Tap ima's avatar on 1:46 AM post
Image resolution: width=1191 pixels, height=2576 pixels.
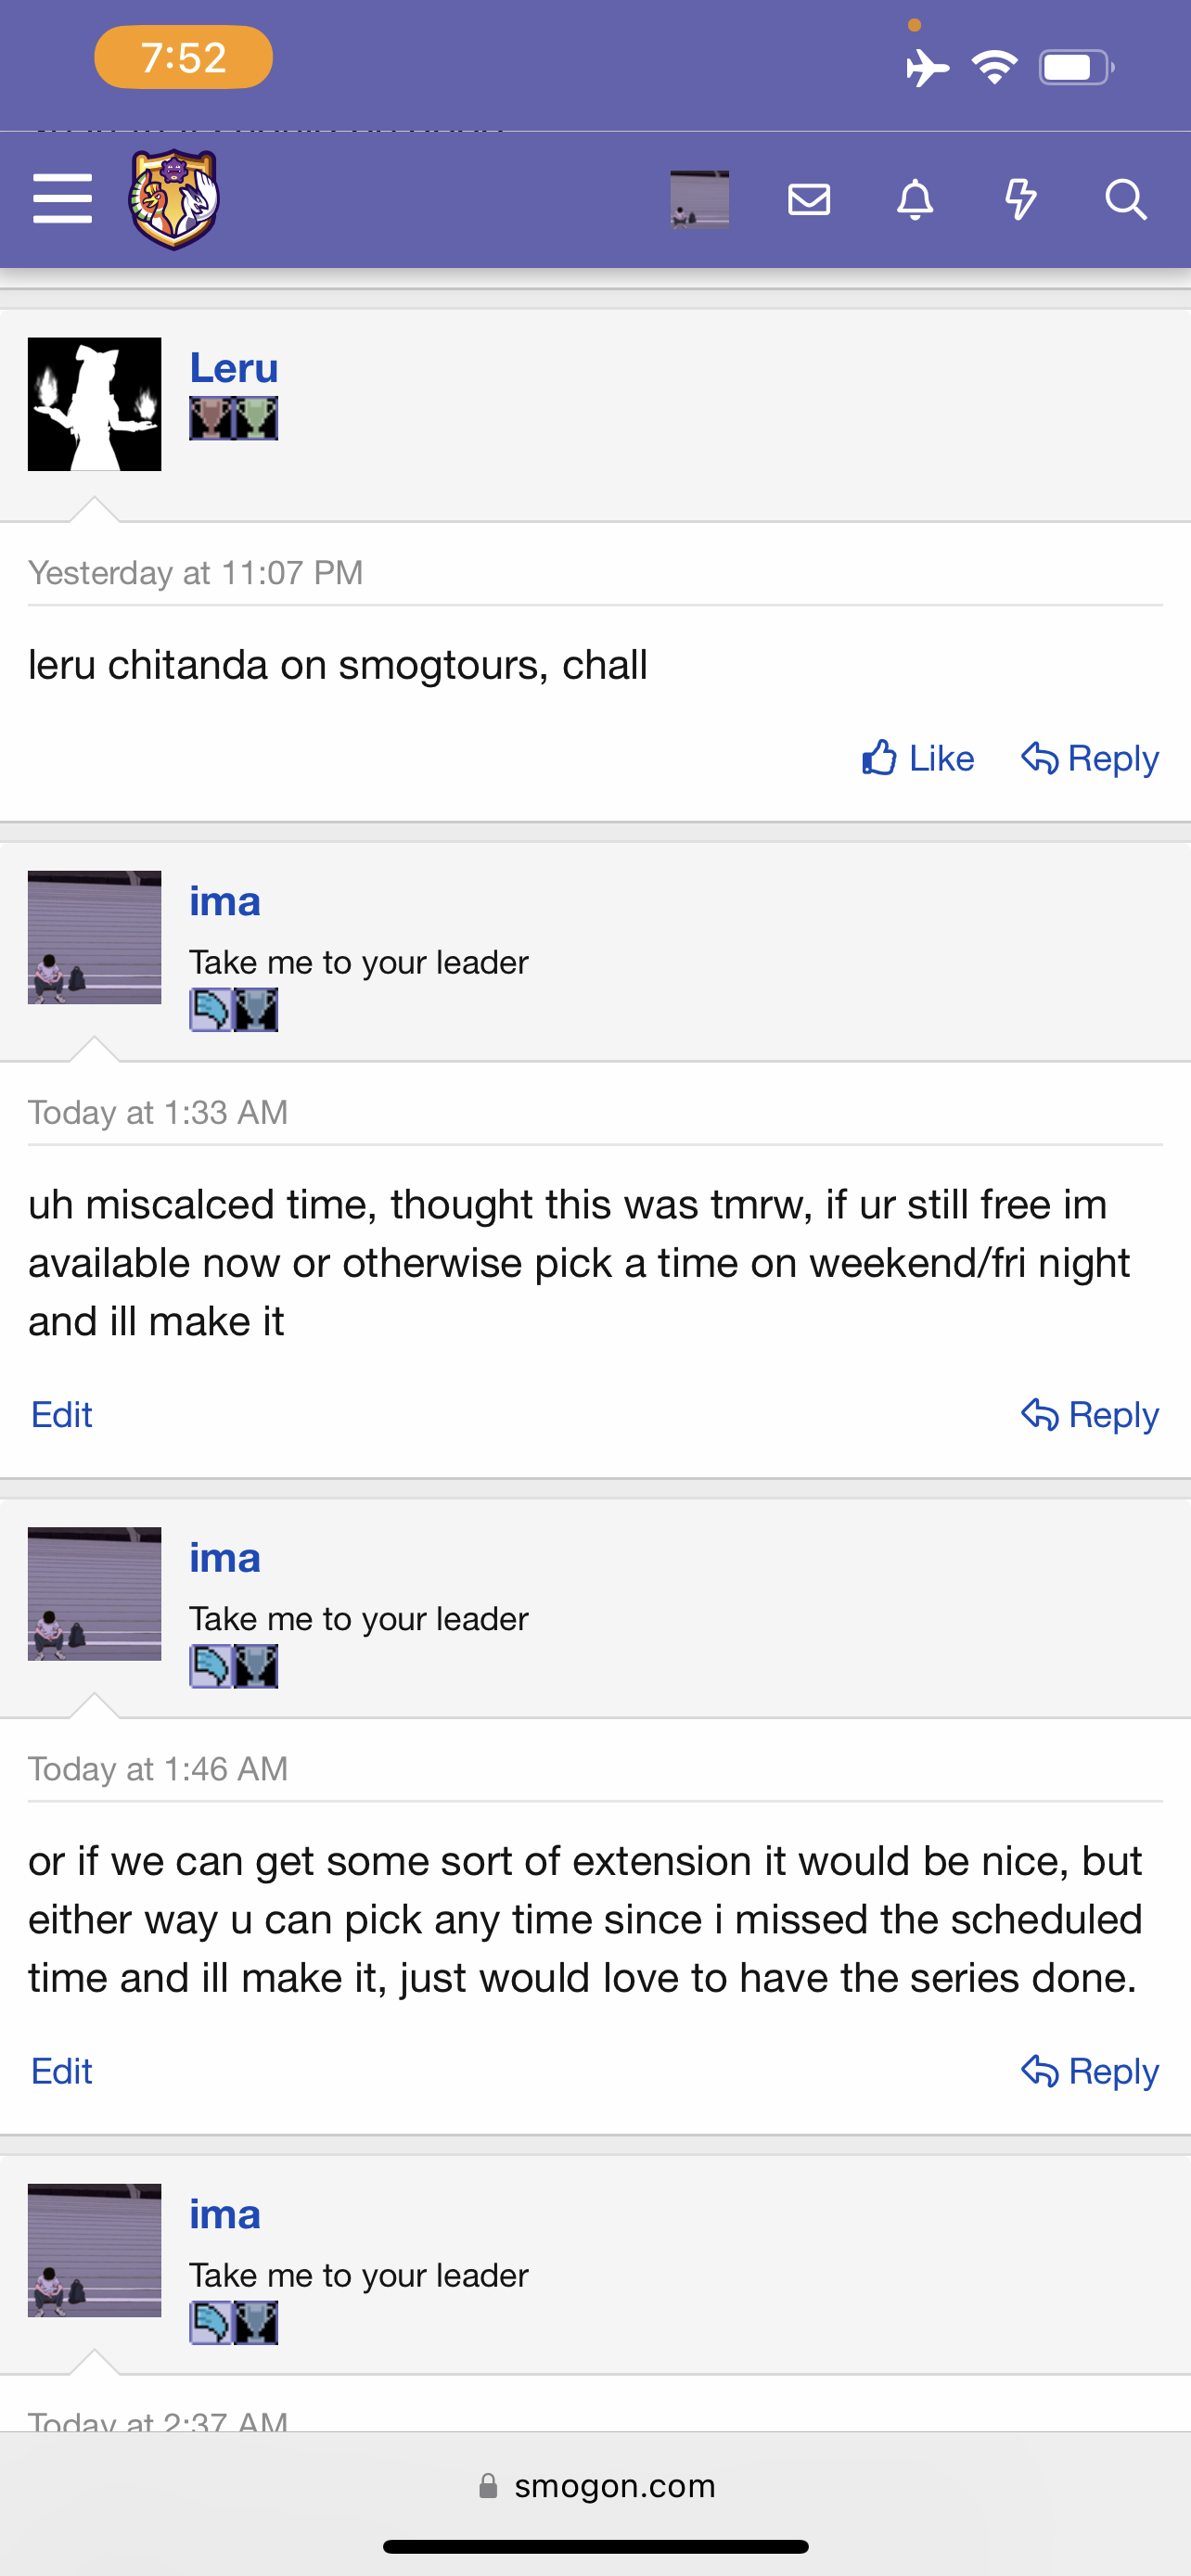coord(94,1594)
